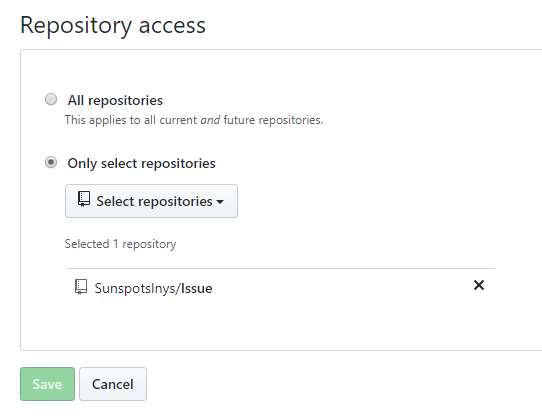
Task: Expand the caret arrow on Select repositories
Action: [220, 202]
